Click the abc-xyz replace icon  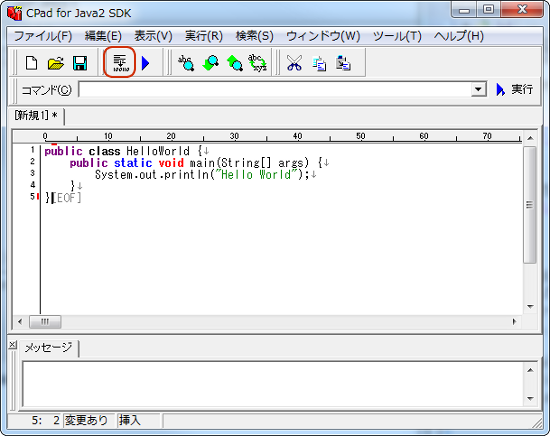pyautogui.click(x=258, y=63)
